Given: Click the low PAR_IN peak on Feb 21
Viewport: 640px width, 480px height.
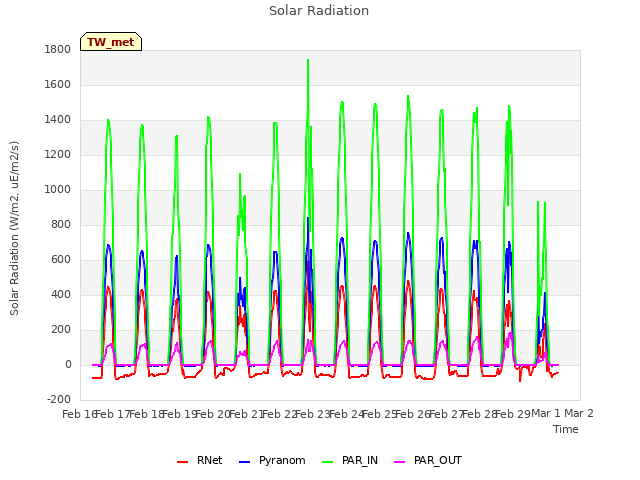Looking at the screenshot, I should (x=240, y=174).
